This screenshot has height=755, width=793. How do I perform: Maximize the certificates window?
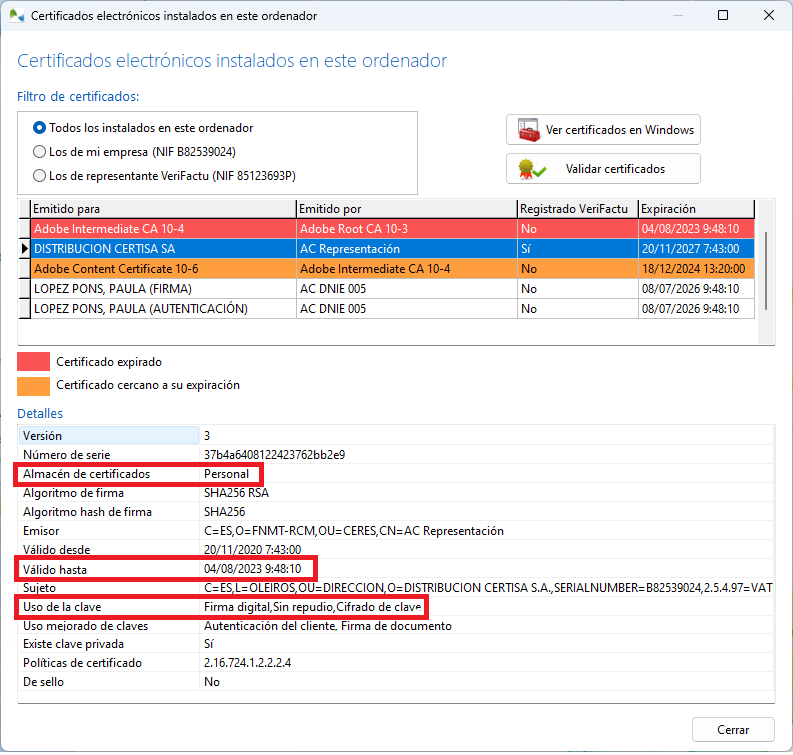coord(723,16)
